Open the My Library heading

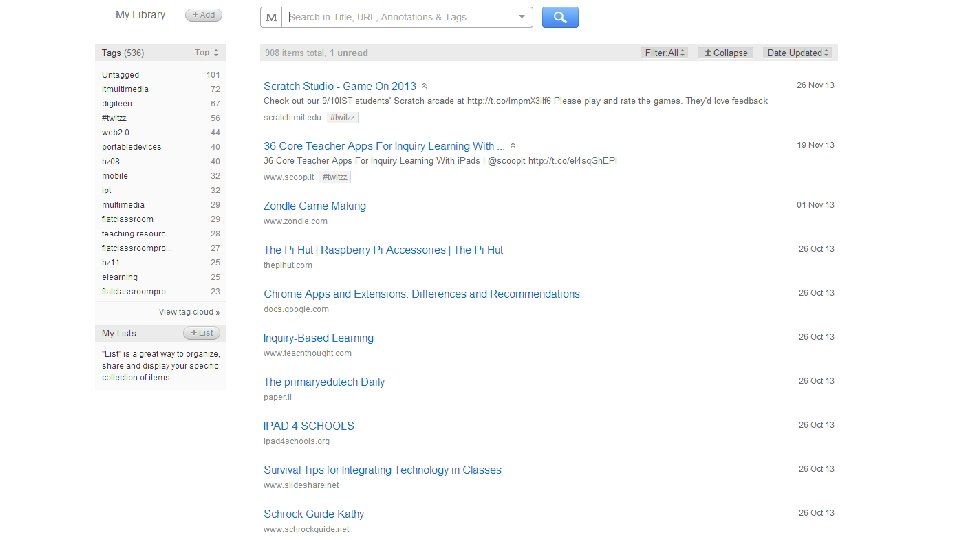(140, 15)
